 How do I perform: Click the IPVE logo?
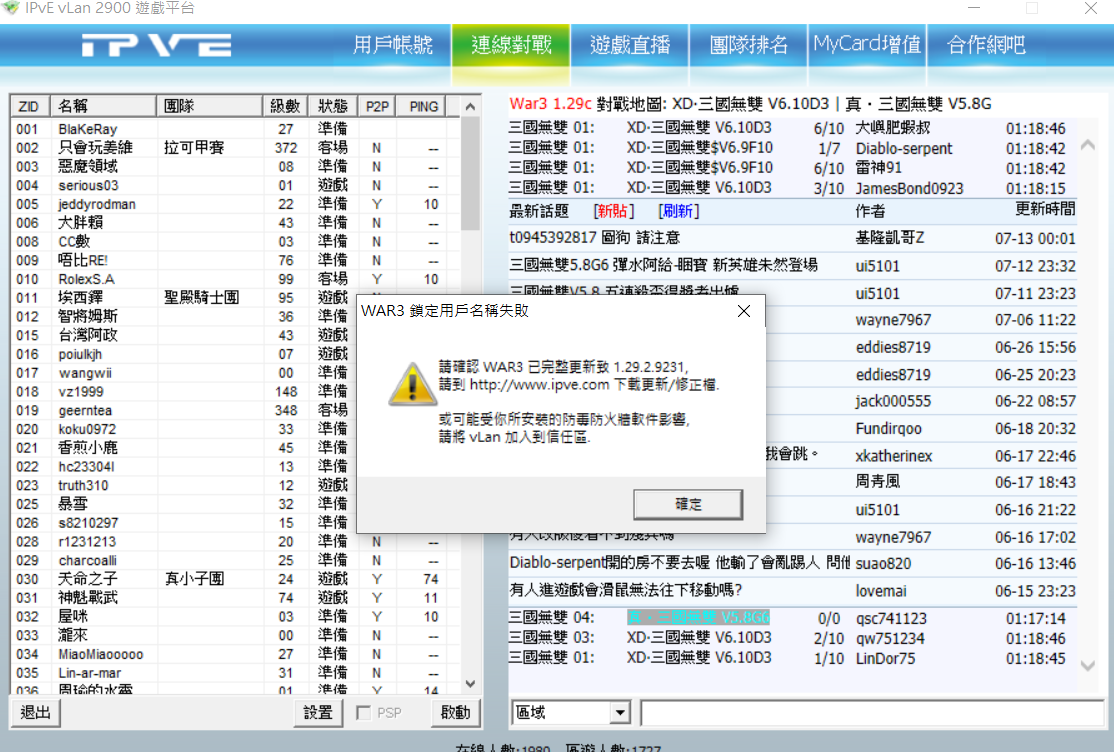[x=156, y=45]
